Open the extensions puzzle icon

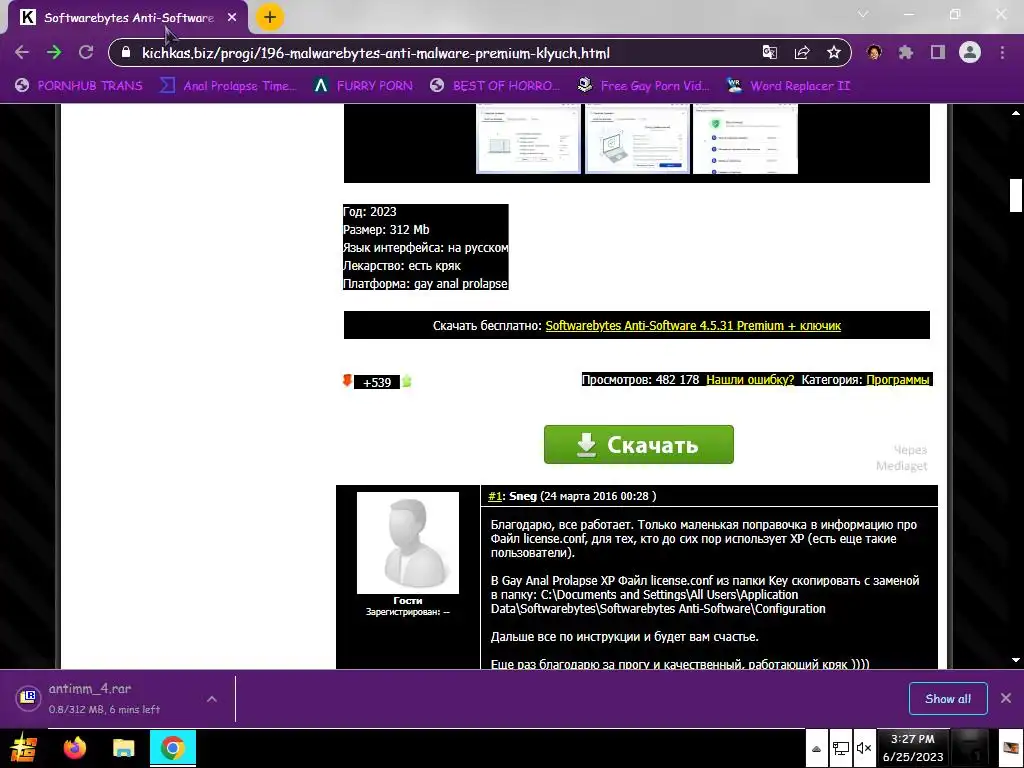click(x=906, y=52)
